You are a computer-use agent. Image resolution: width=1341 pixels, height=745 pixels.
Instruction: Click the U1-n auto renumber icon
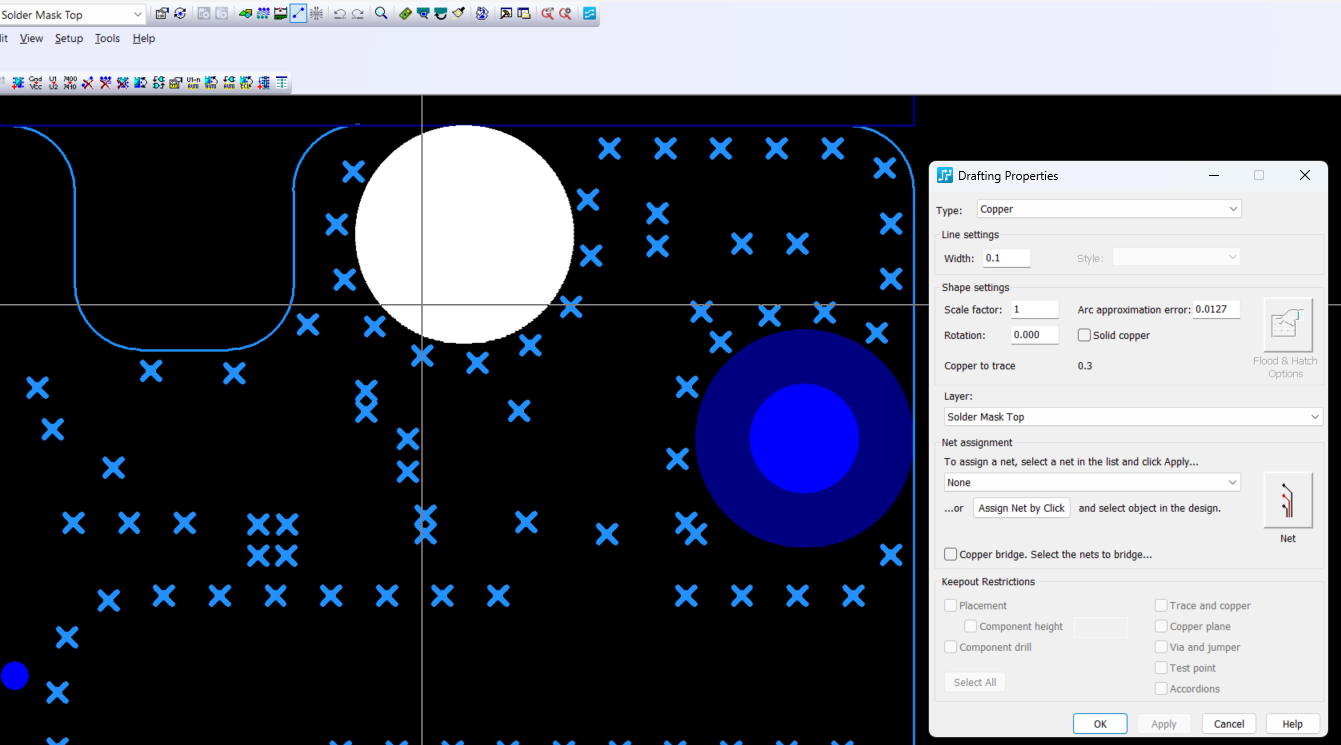(193, 83)
